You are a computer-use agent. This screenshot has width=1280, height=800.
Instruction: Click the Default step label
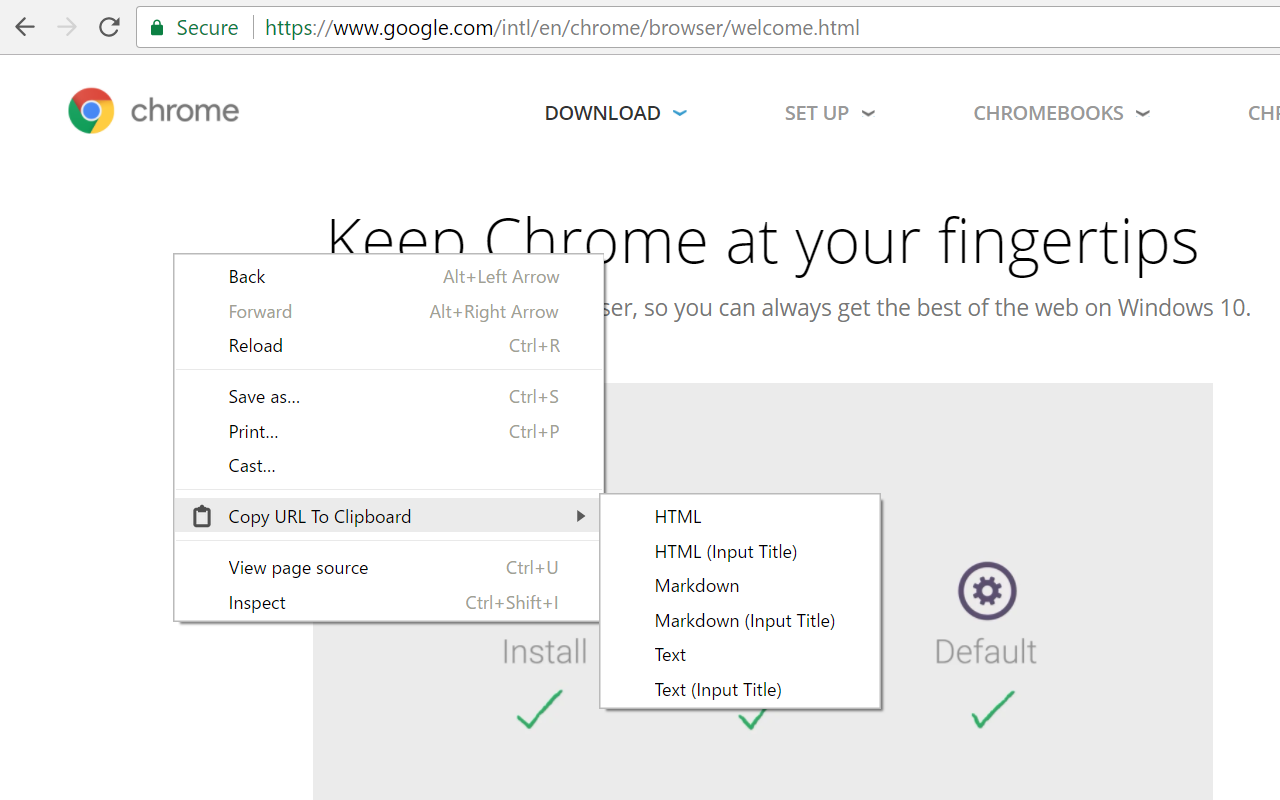[x=985, y=652]
